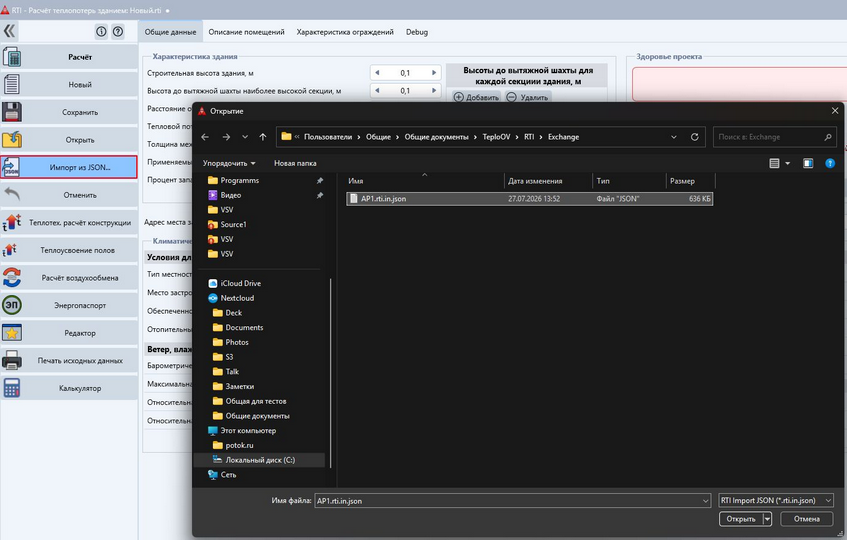This screenshot has height=540, width=847.
Task: Decrease Строительная высота здания value
Action: pyautogui.click(x=377, y=73)
